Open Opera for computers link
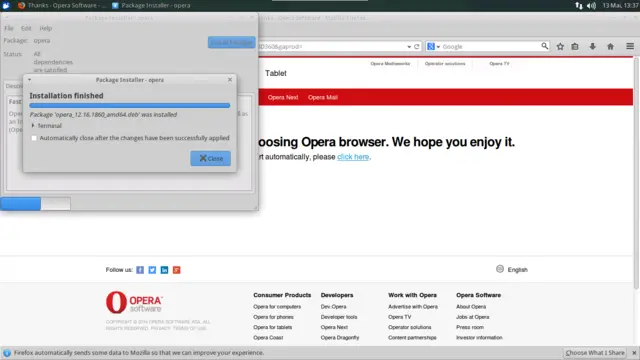Image resolution: width=640 pixels, height=360 pixels. tap(277, 307)
